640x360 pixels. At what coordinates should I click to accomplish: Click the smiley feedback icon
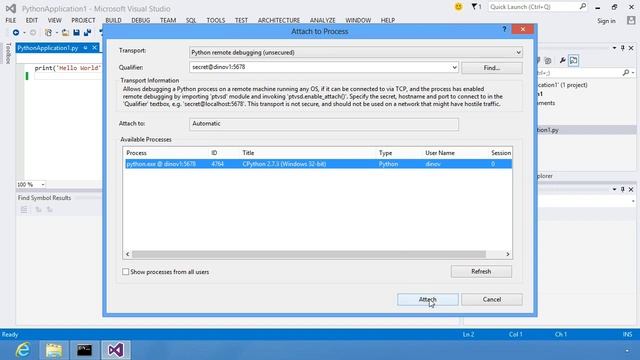pyautogui.click(x=459, y=7)
